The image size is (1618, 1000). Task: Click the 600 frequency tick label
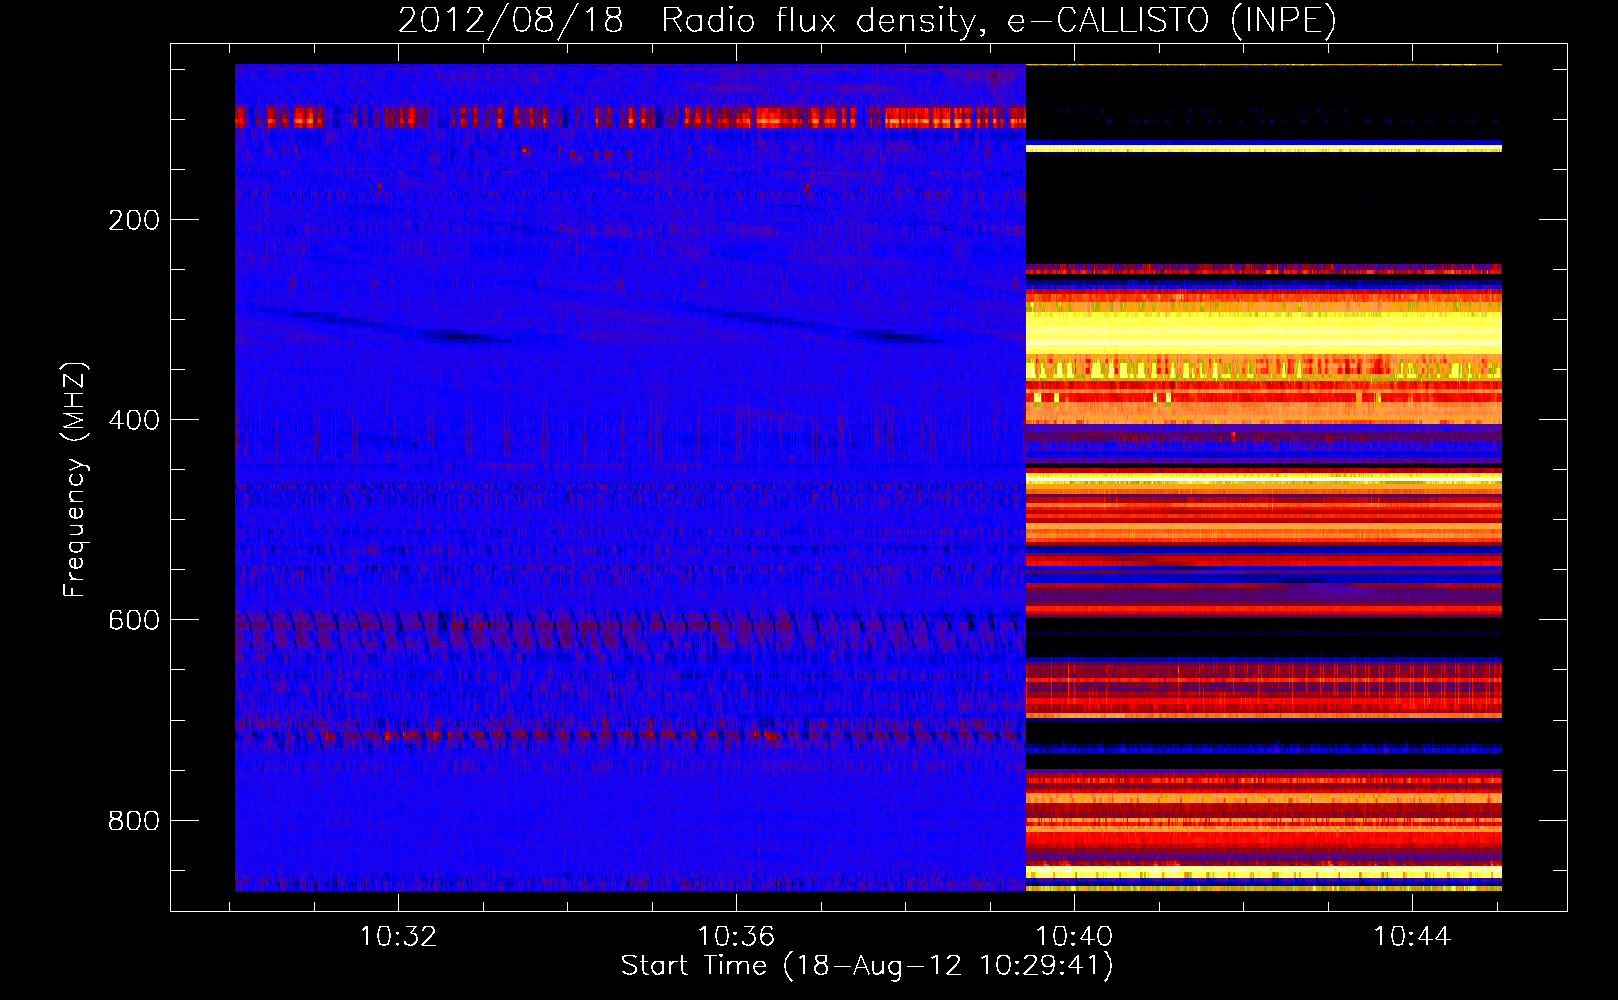click(x=134, y=620)
